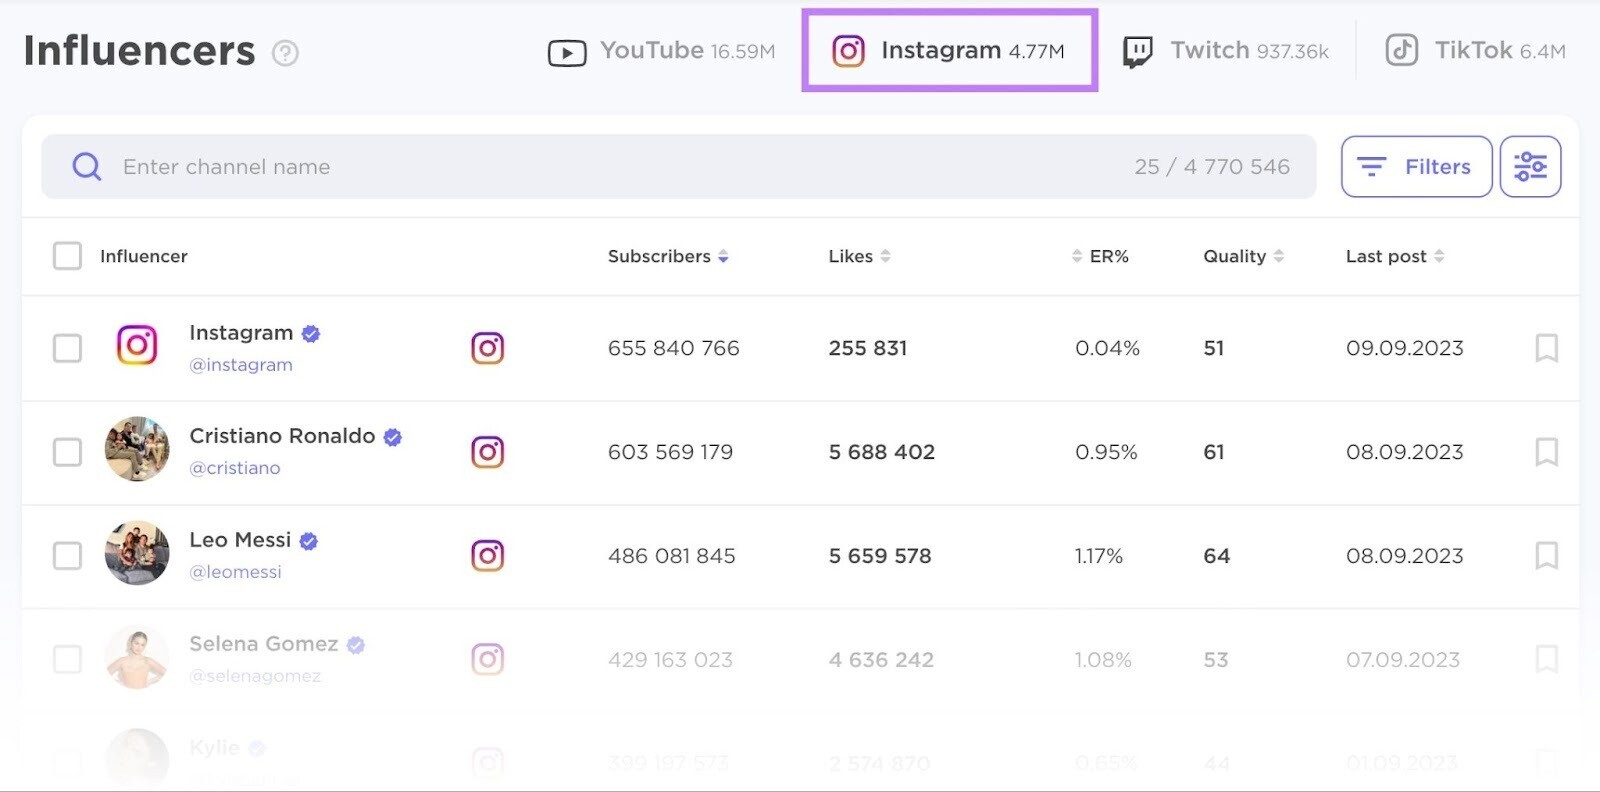Open the column settings sliders icon

coord(1530,167)
